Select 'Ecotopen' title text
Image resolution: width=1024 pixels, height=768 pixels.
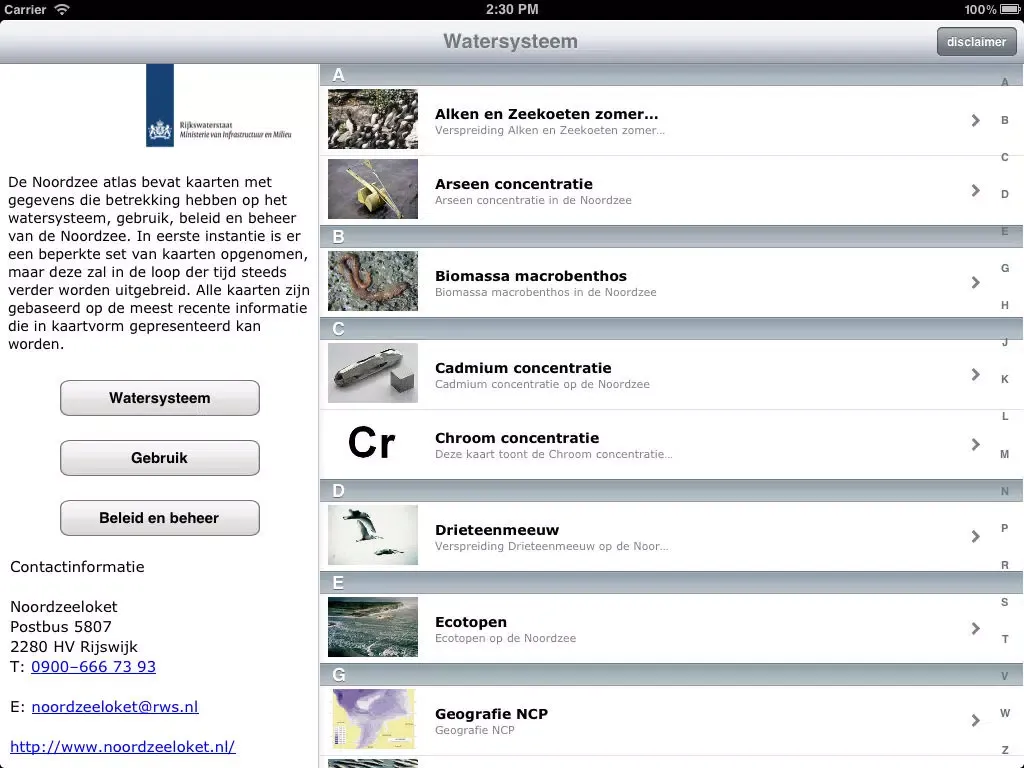471,622
